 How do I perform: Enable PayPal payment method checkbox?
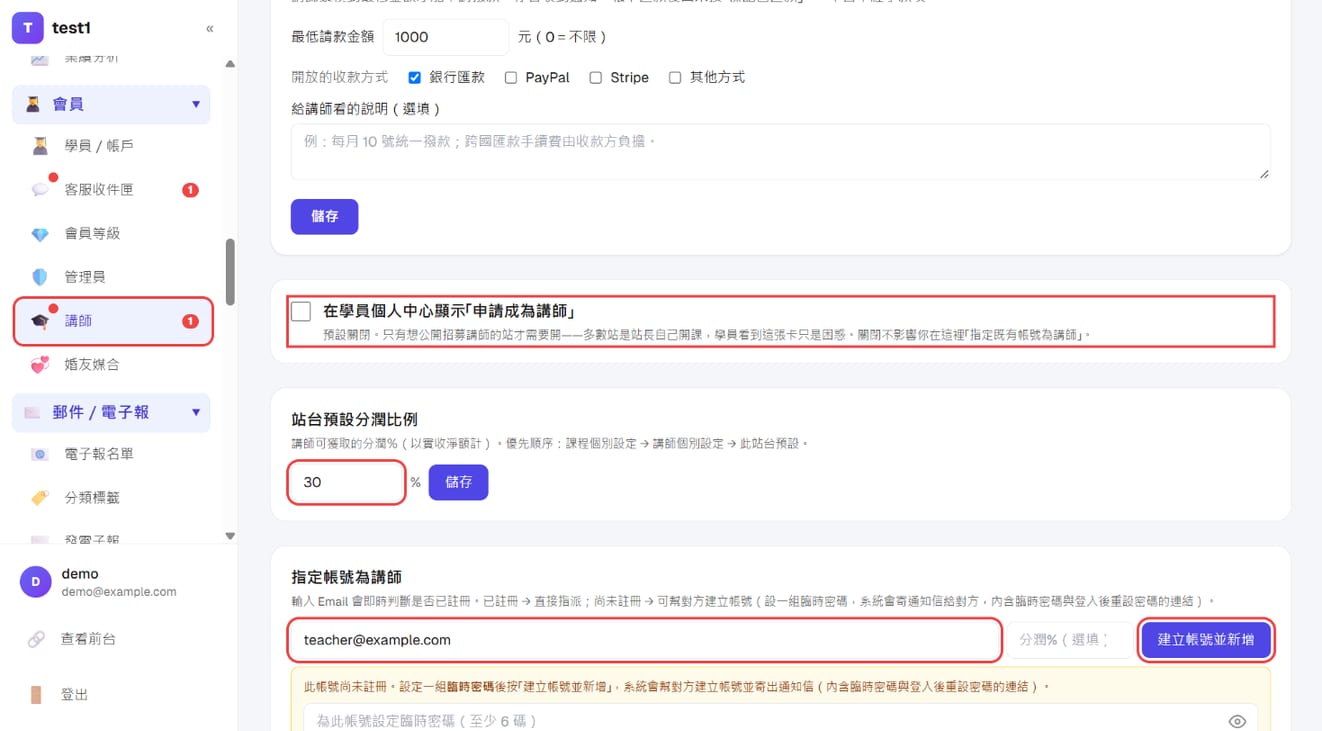point(511,78)
